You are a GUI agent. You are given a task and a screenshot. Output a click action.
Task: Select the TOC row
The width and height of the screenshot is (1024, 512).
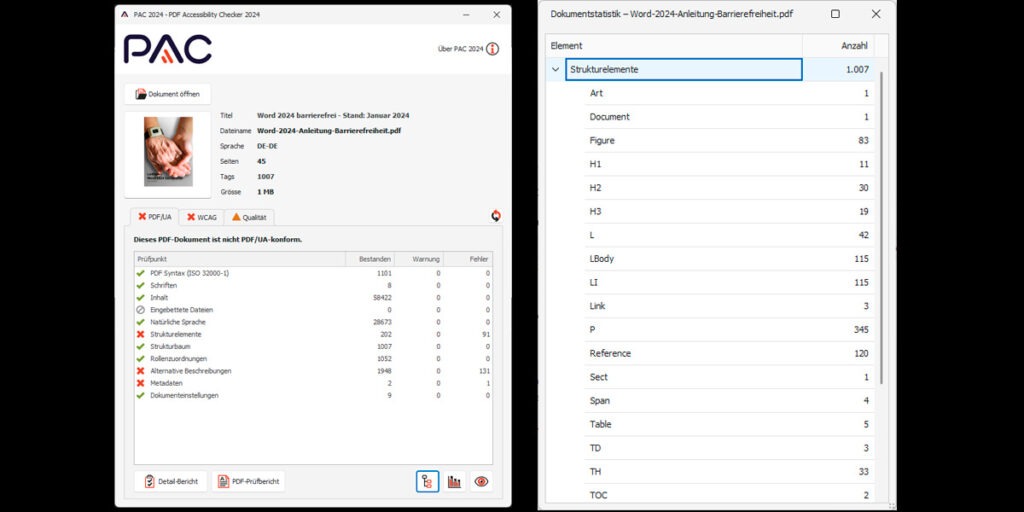pyautogui.click(x=729, y=495)
